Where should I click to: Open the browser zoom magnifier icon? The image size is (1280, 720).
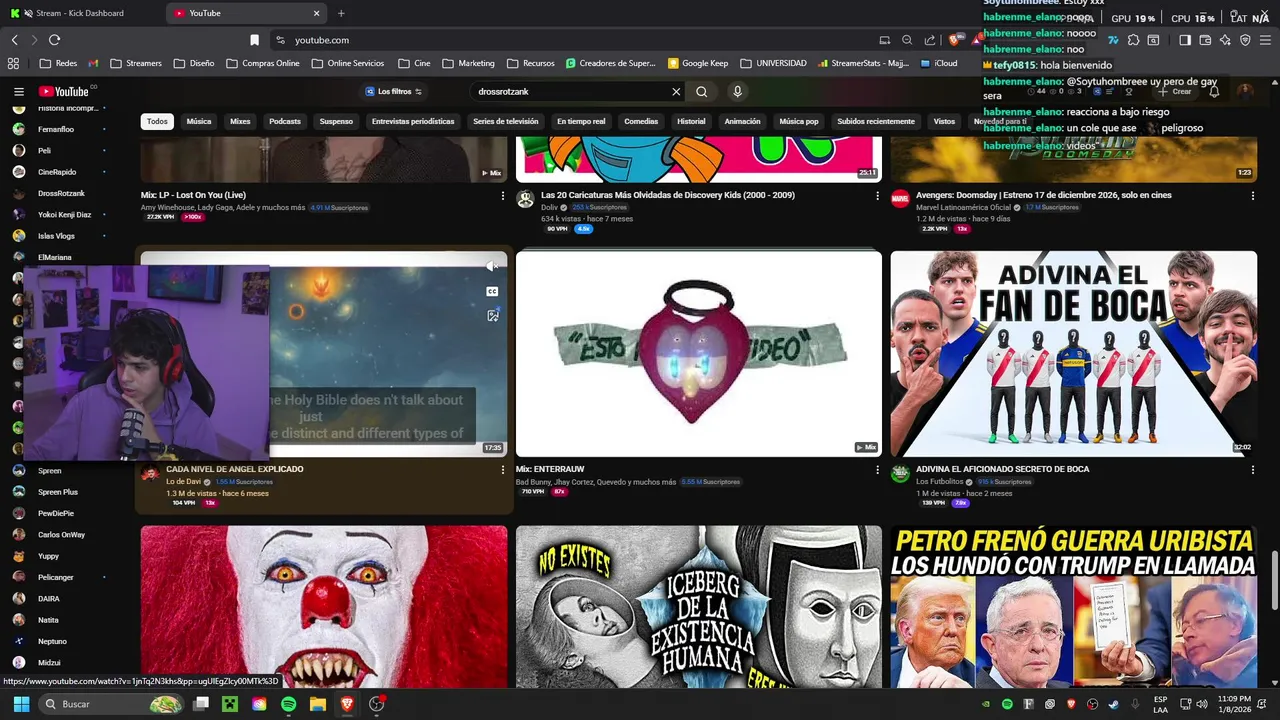point(907,40)
